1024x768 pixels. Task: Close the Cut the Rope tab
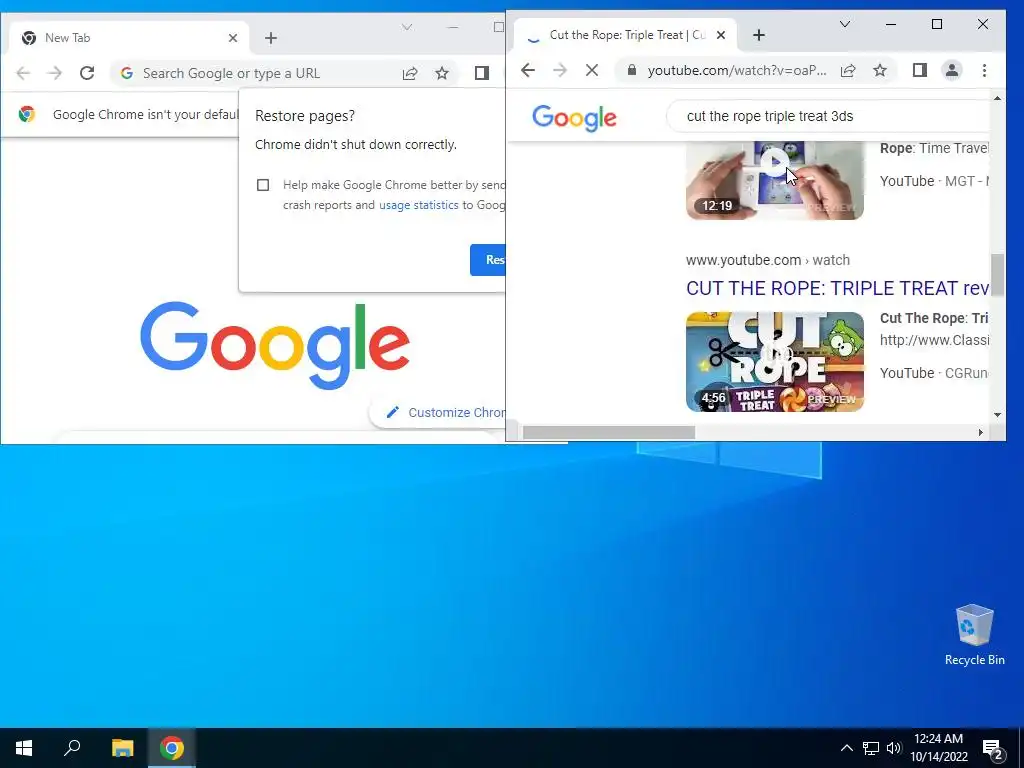coord(721,35)
